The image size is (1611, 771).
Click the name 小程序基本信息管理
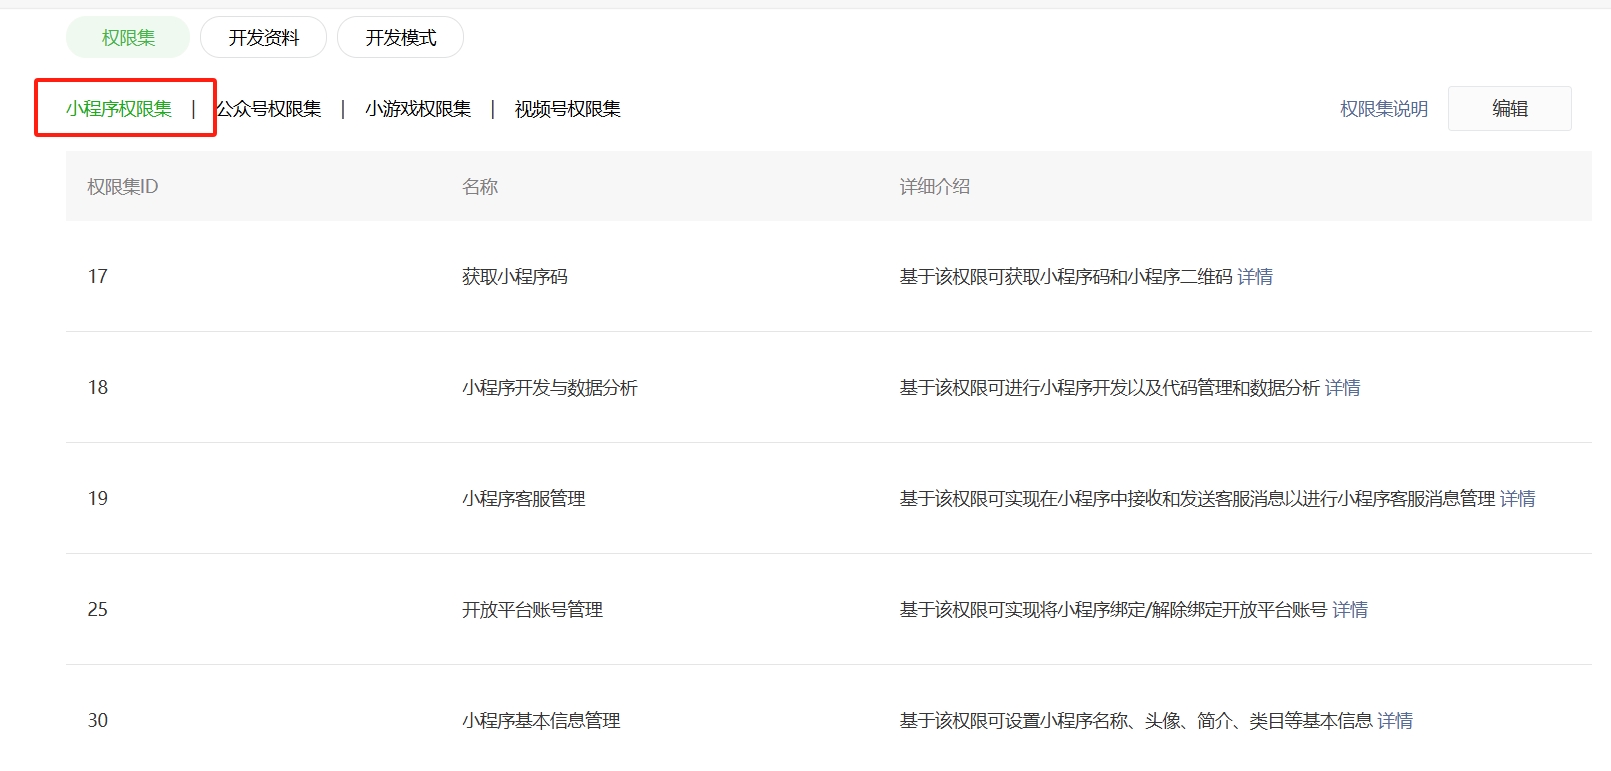(x=541, y=721)
